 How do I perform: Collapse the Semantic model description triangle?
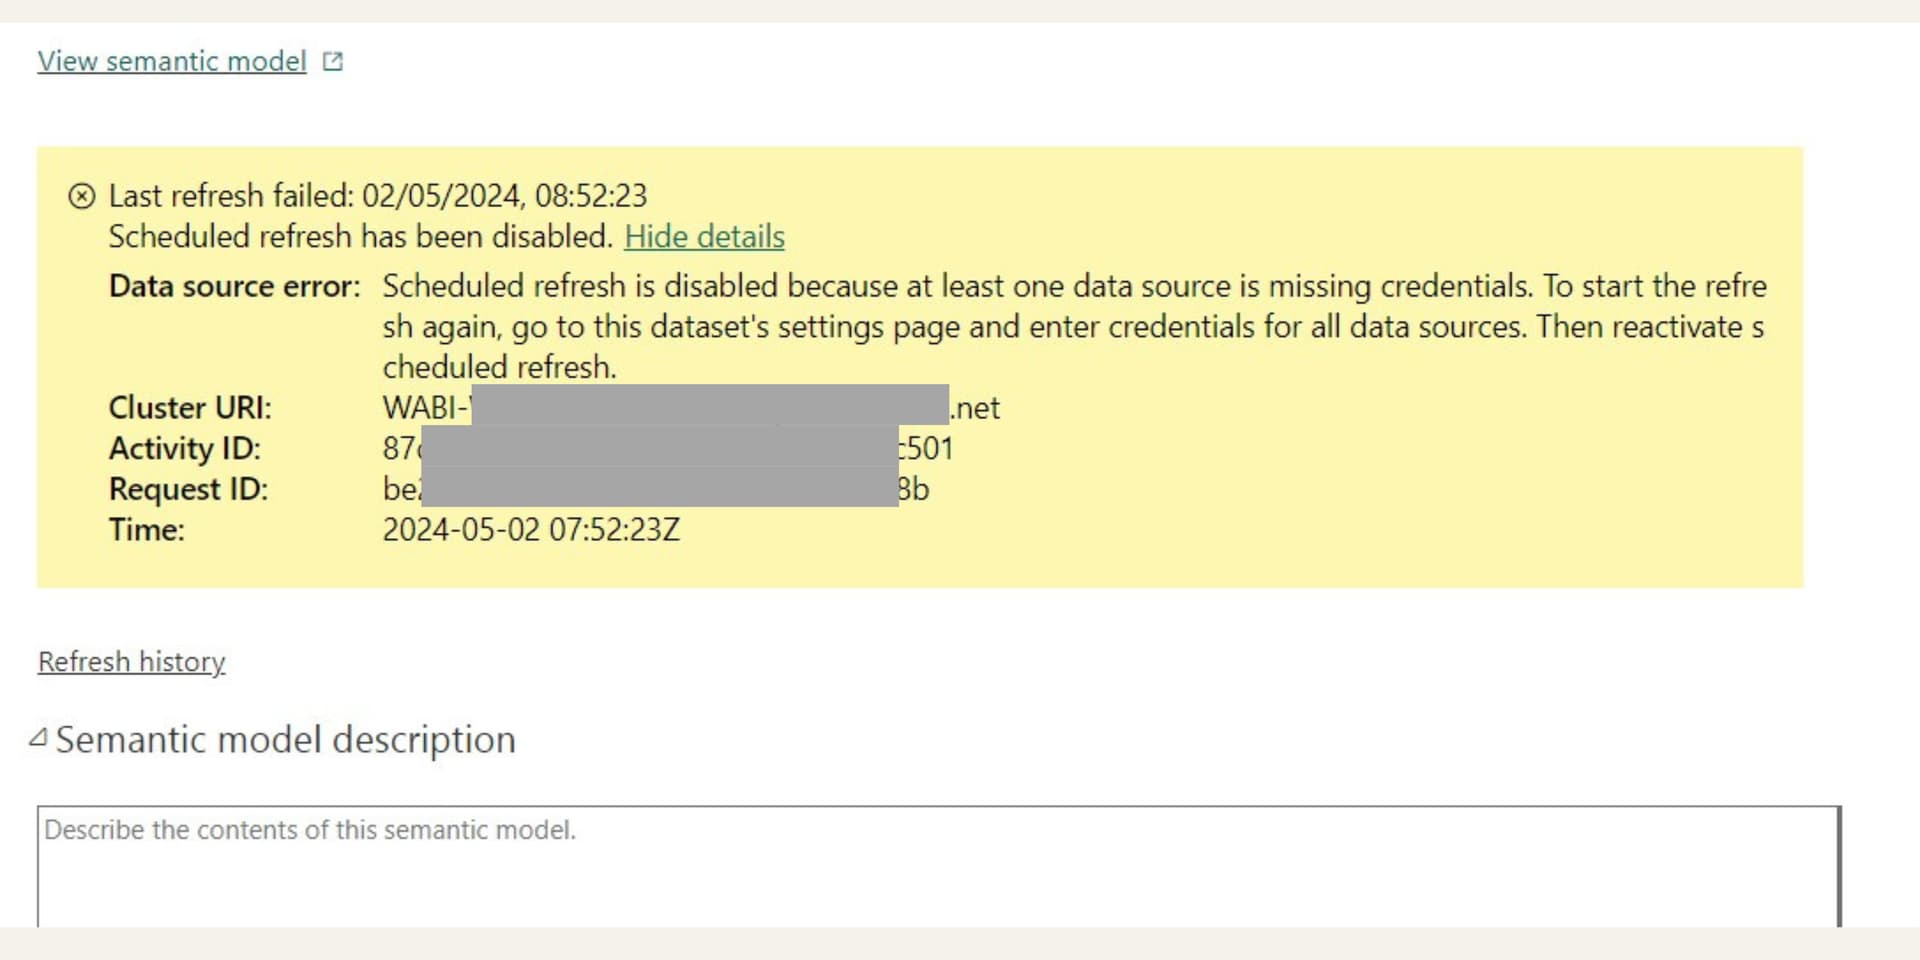[x=39, y=739]
